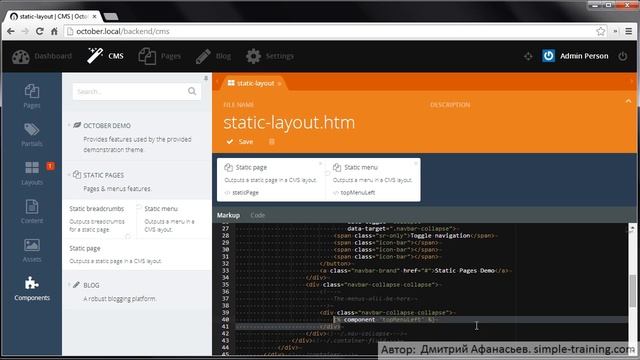Remove the Static menu component card
Image resolution: width=640 pixels, height=360 pixels.
pos(416,163)
